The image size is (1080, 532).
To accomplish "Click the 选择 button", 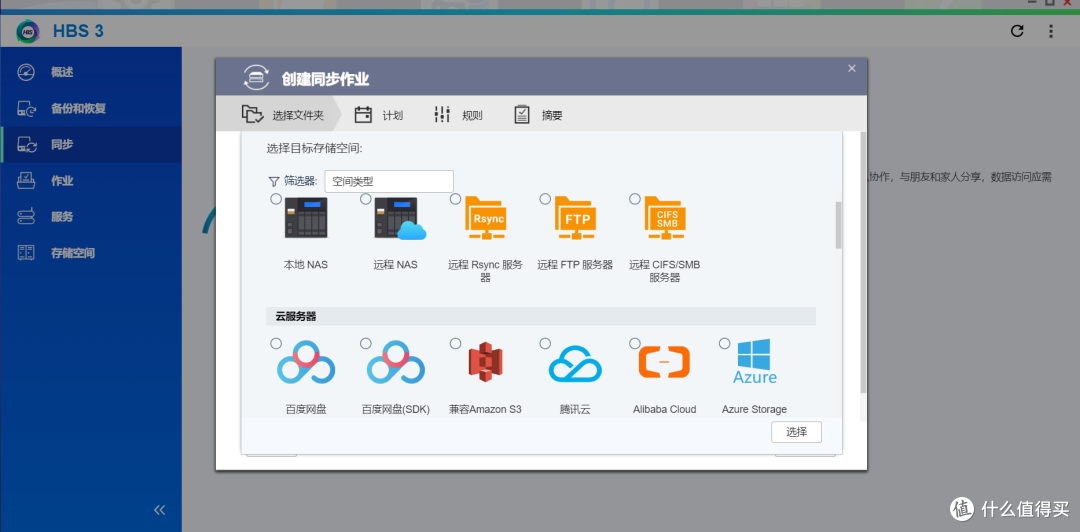I will 796,432.
